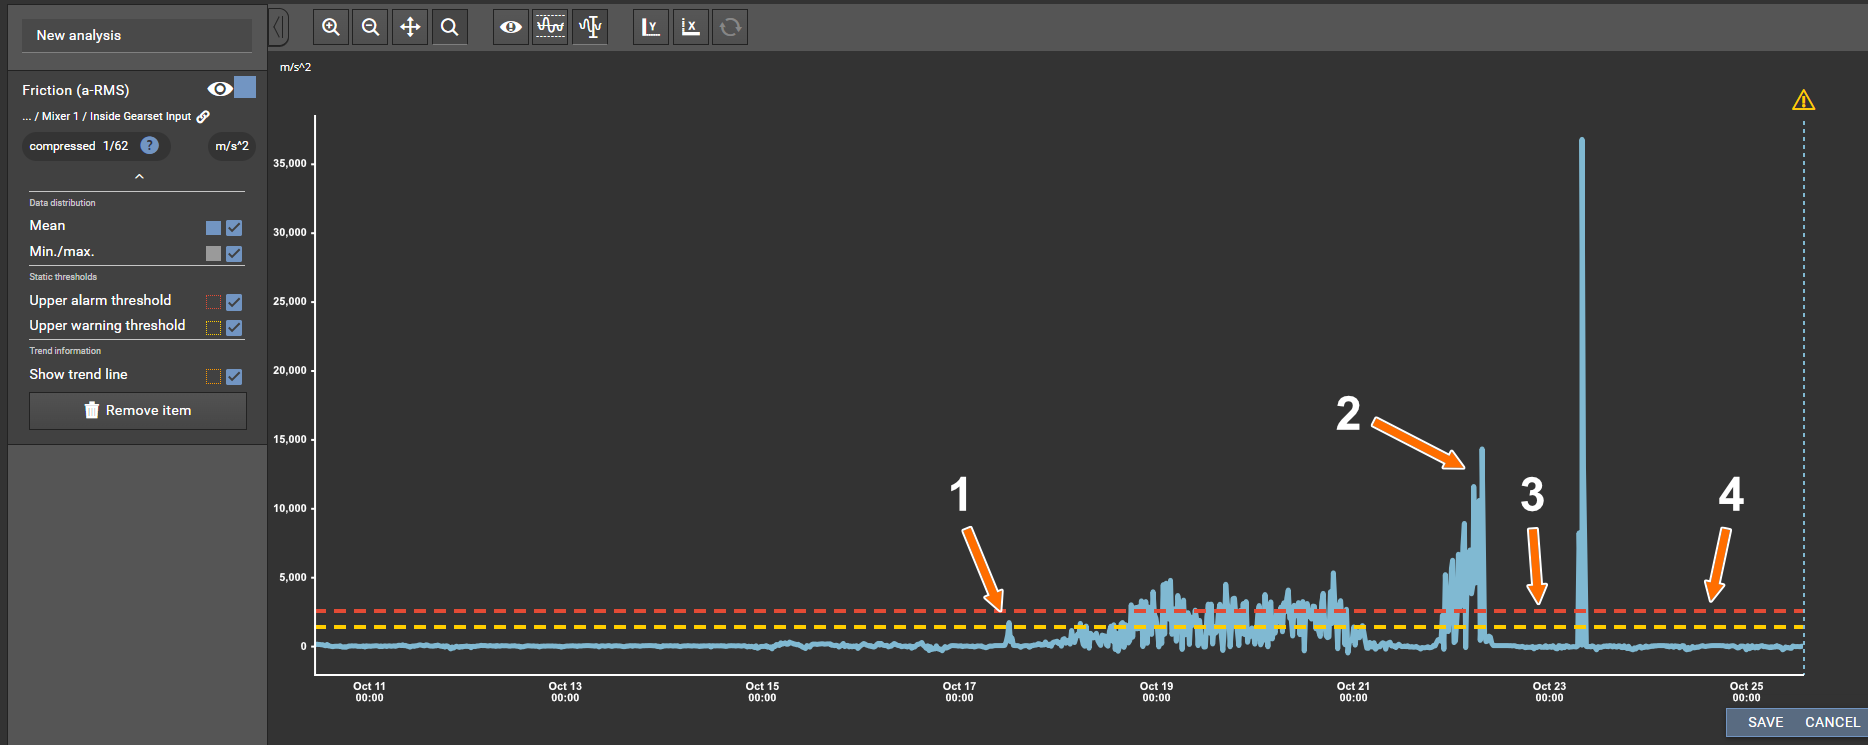Click the SAVE button

coord(1765,722)
